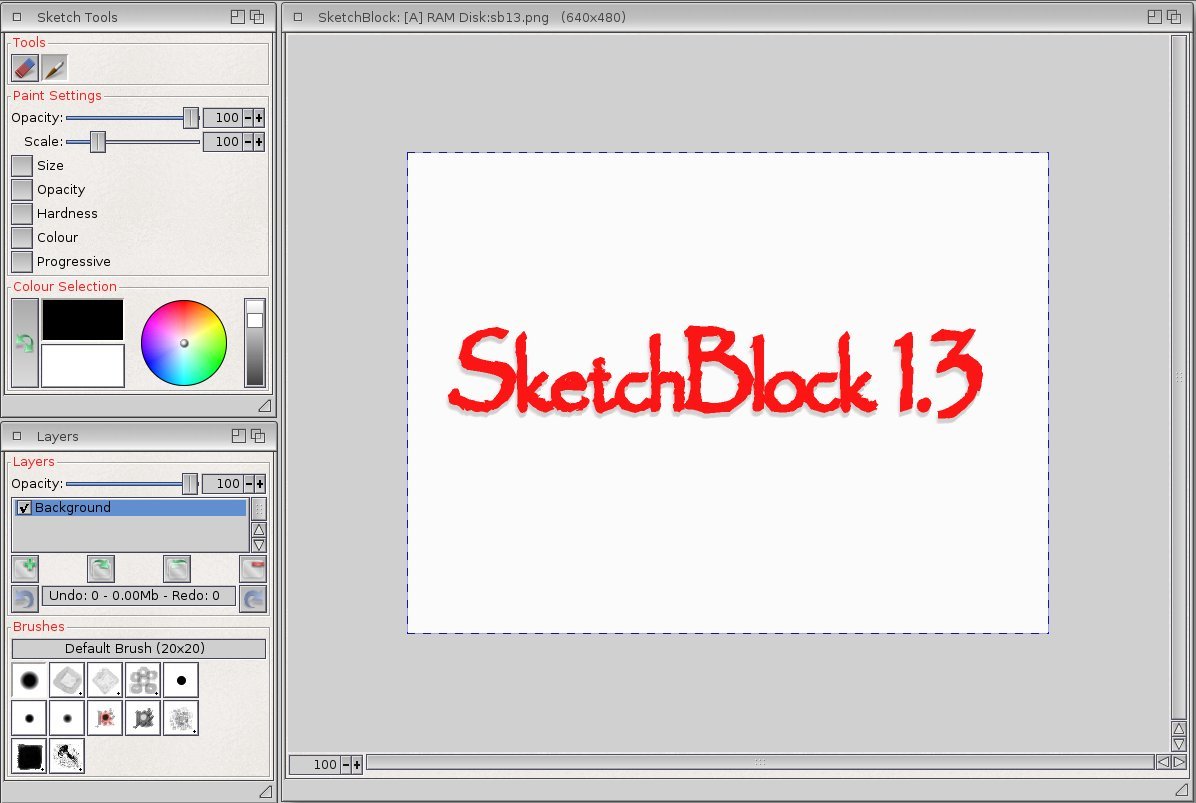Click the Default Brush (20x20) button

[139, 649]
